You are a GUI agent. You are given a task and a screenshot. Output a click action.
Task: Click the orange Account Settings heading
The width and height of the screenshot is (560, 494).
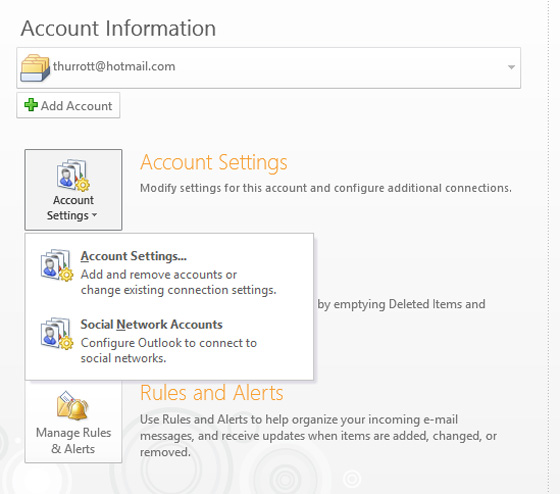pyautogui.click(x=214, y=162)
